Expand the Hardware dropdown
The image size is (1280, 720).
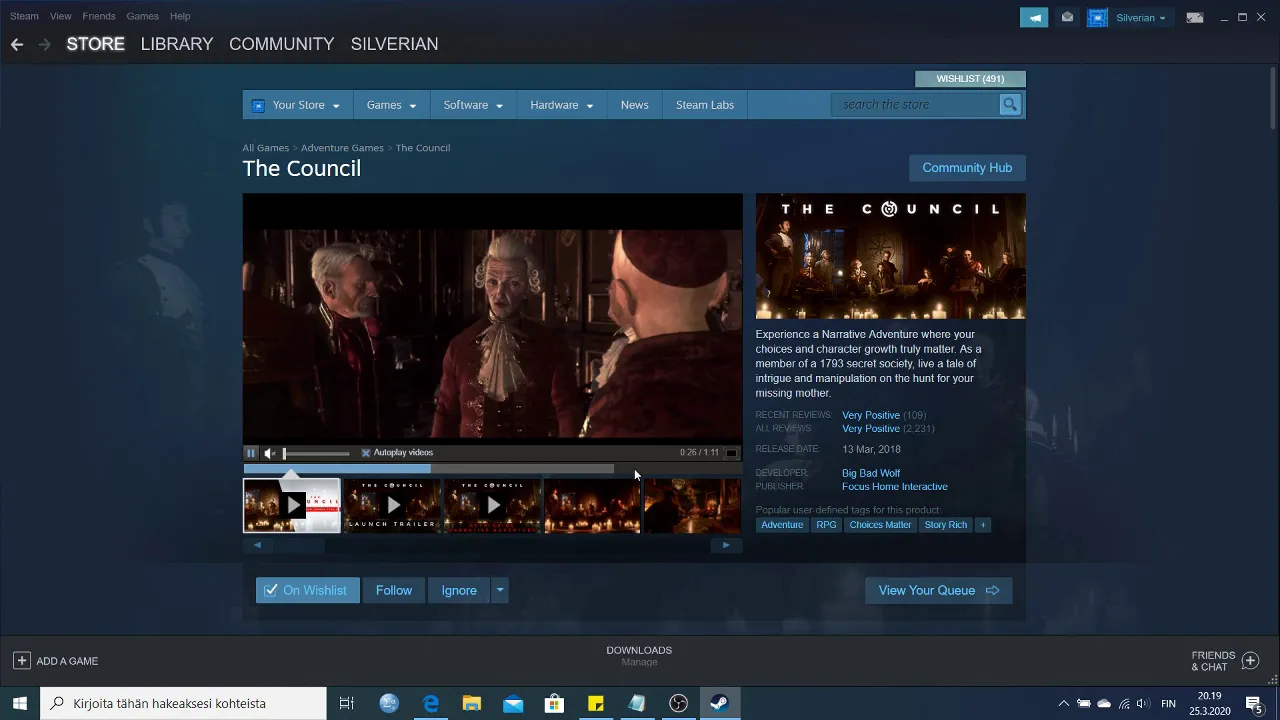[x=562, y=105]
